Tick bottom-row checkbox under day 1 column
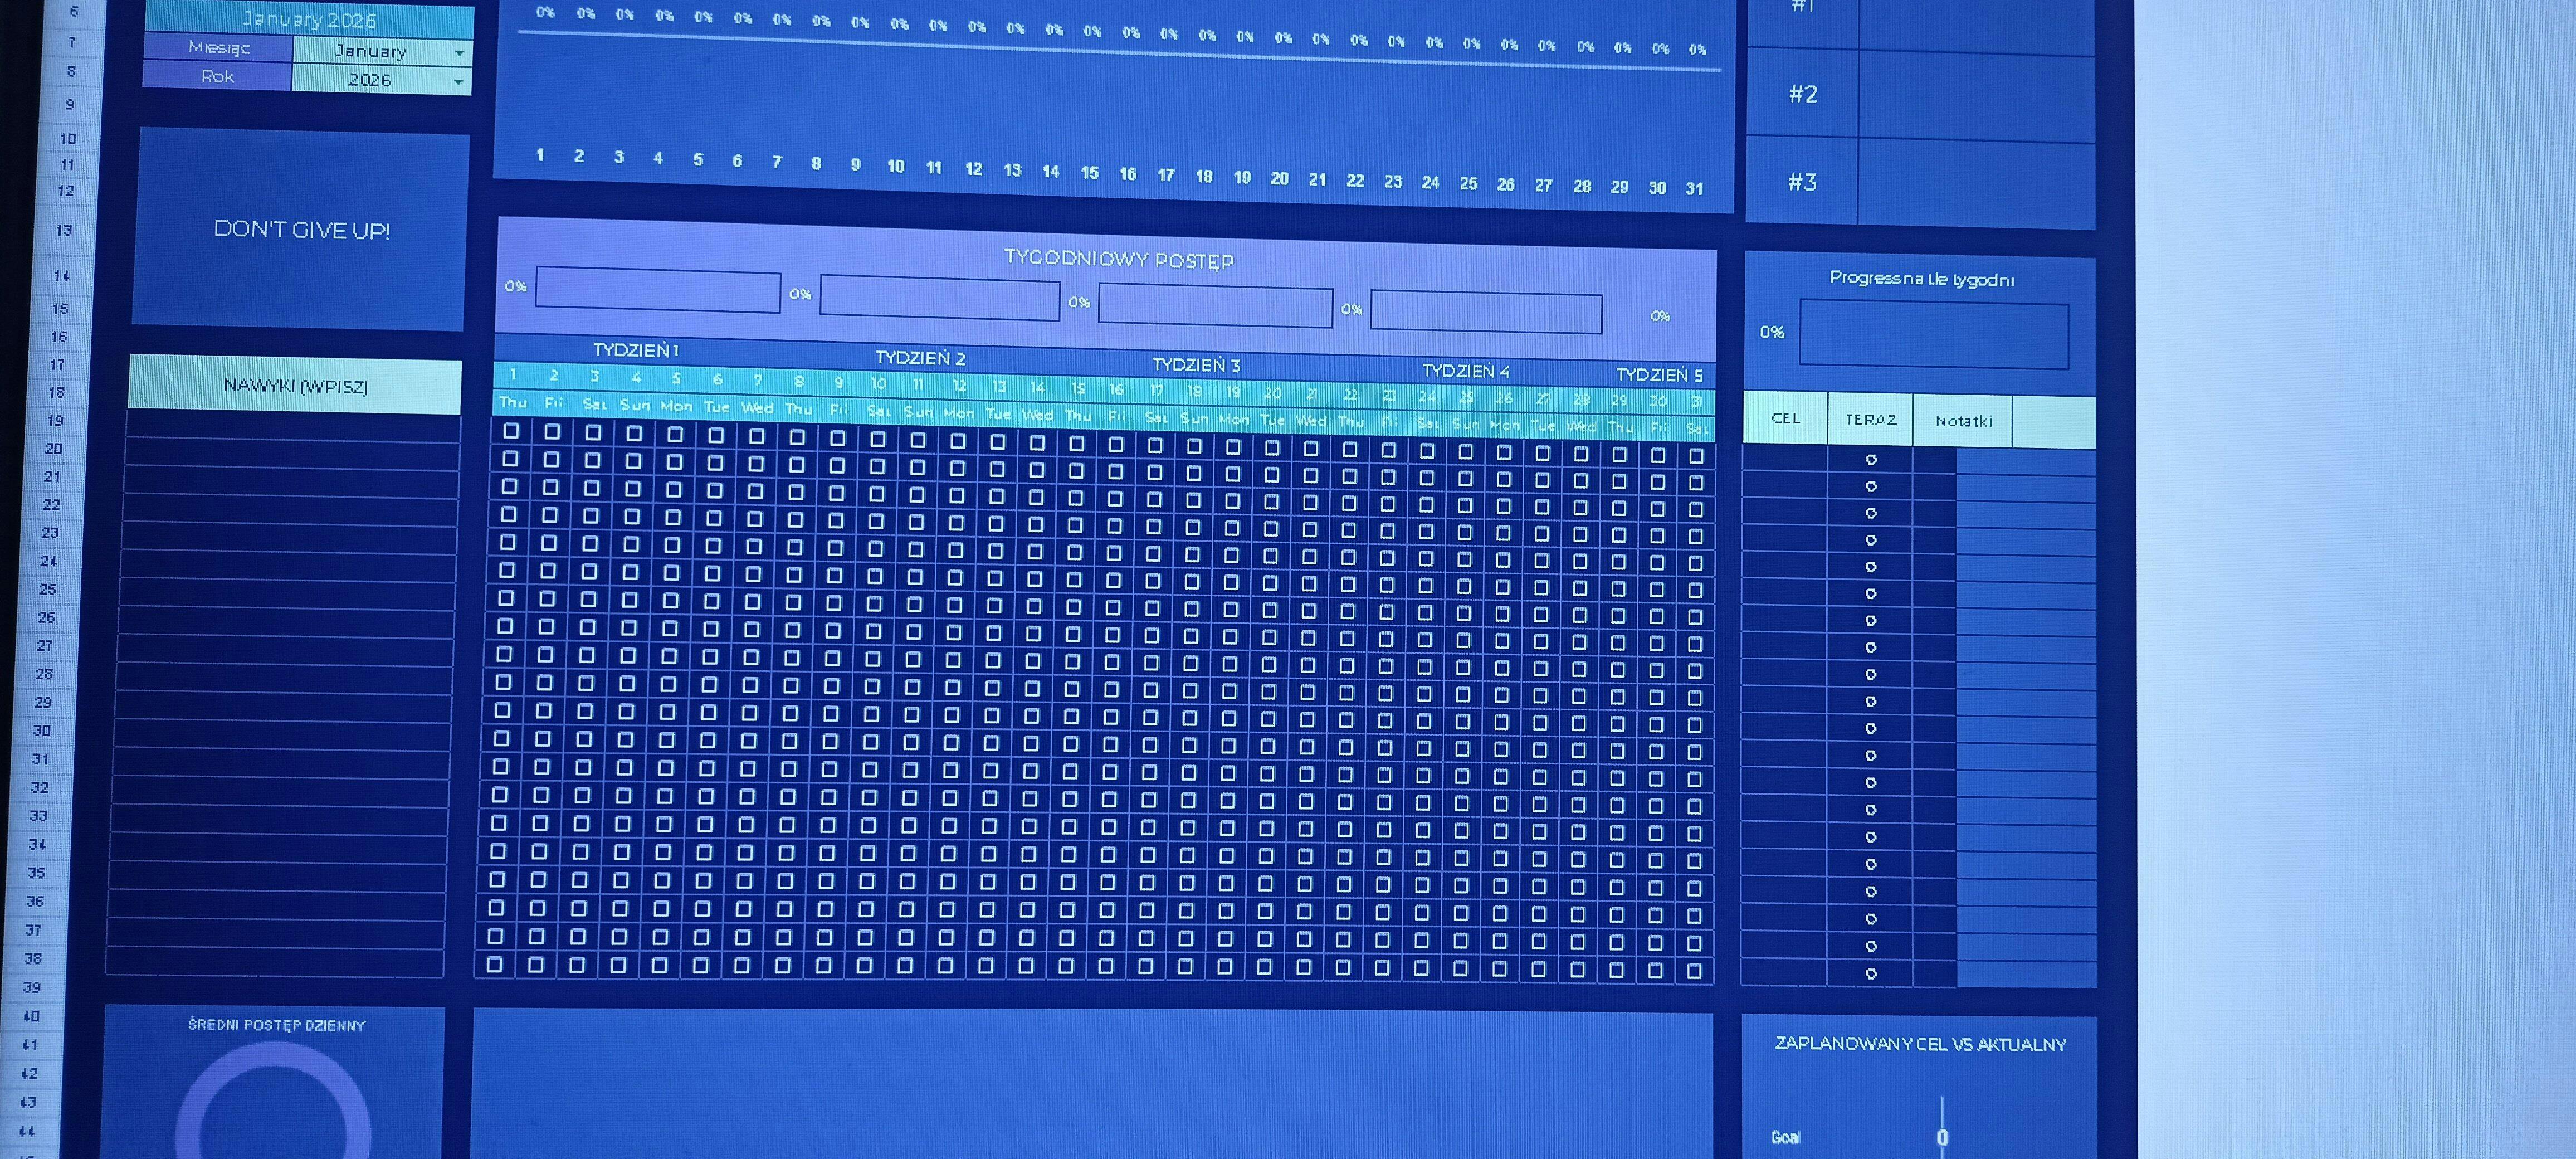 pyautogui.click(x=494, y=964)
